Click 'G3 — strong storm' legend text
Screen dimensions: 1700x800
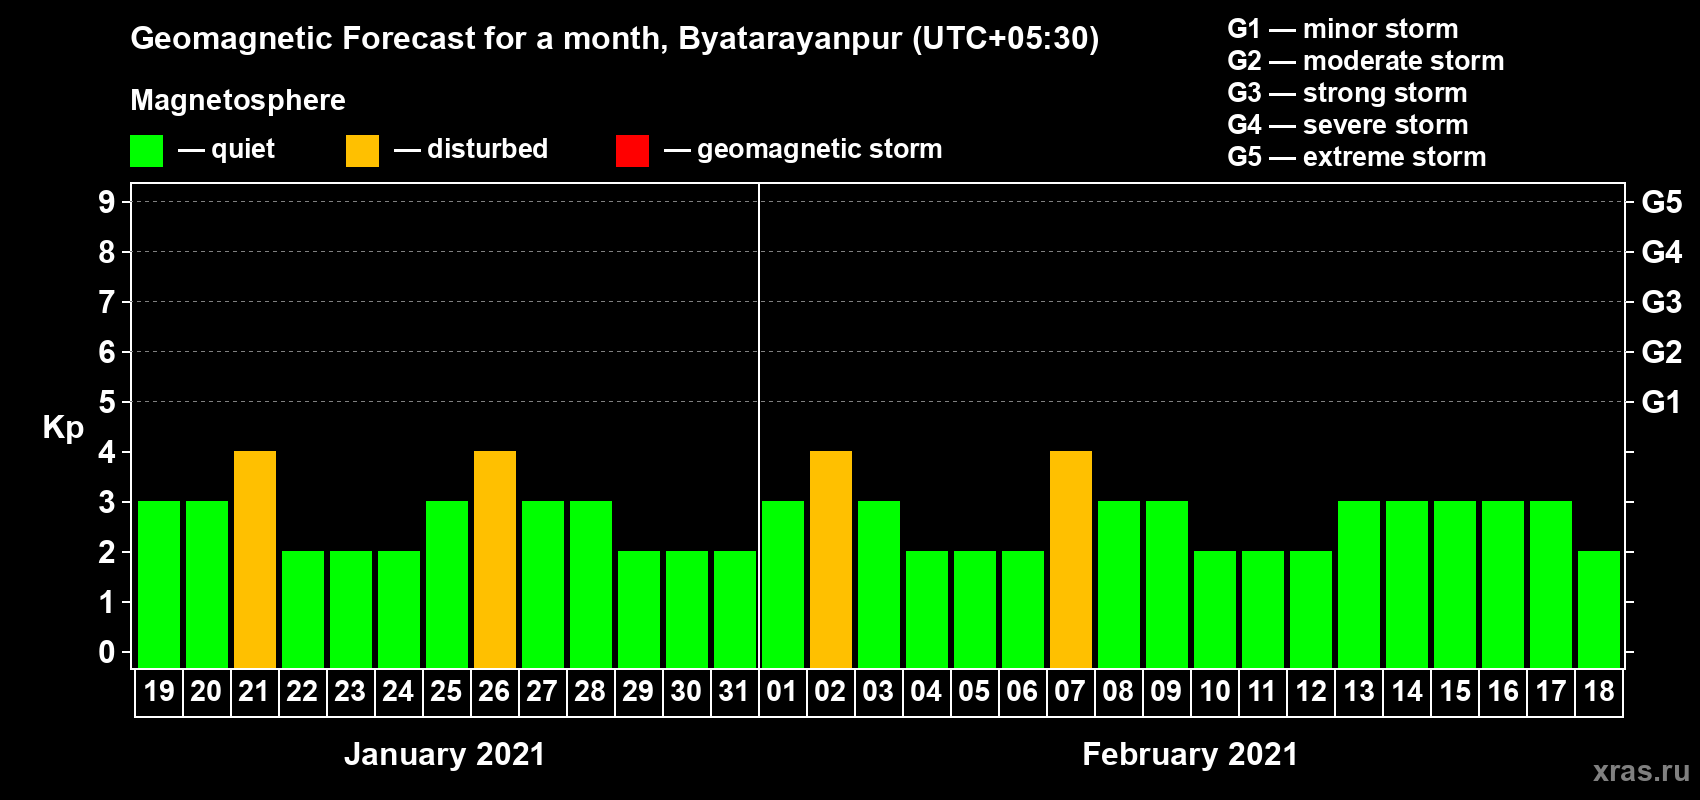point(1347,93)
